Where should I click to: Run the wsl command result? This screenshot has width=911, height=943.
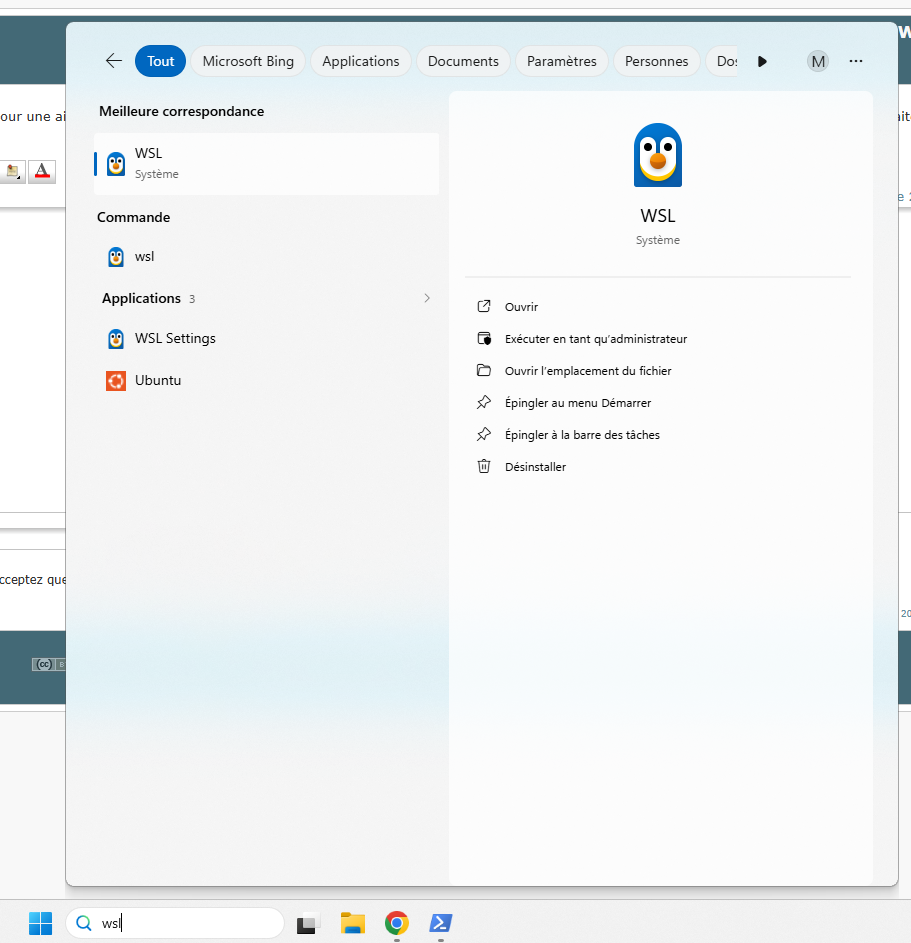(266, 257)
